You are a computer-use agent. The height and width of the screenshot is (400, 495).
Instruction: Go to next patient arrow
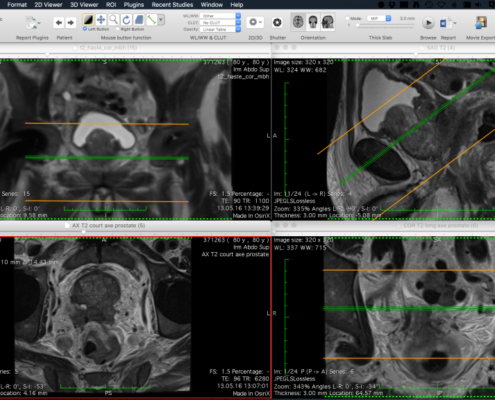[x=70, y=23]
